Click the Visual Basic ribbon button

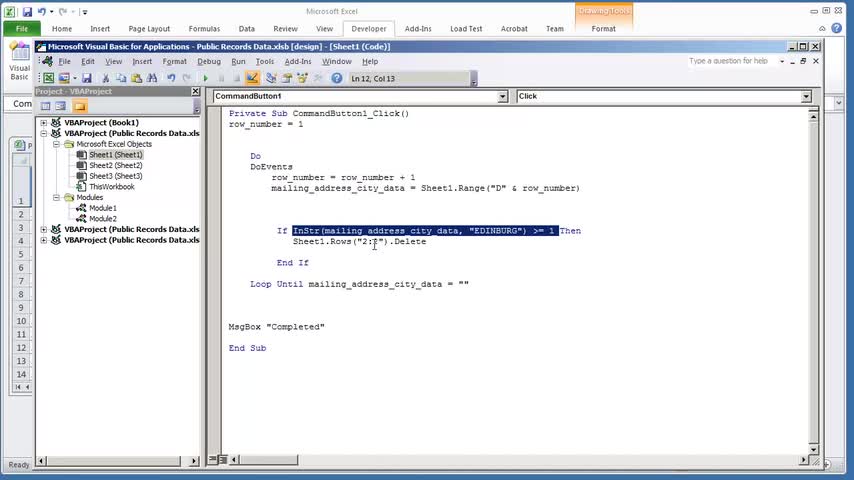pos(20,62)
